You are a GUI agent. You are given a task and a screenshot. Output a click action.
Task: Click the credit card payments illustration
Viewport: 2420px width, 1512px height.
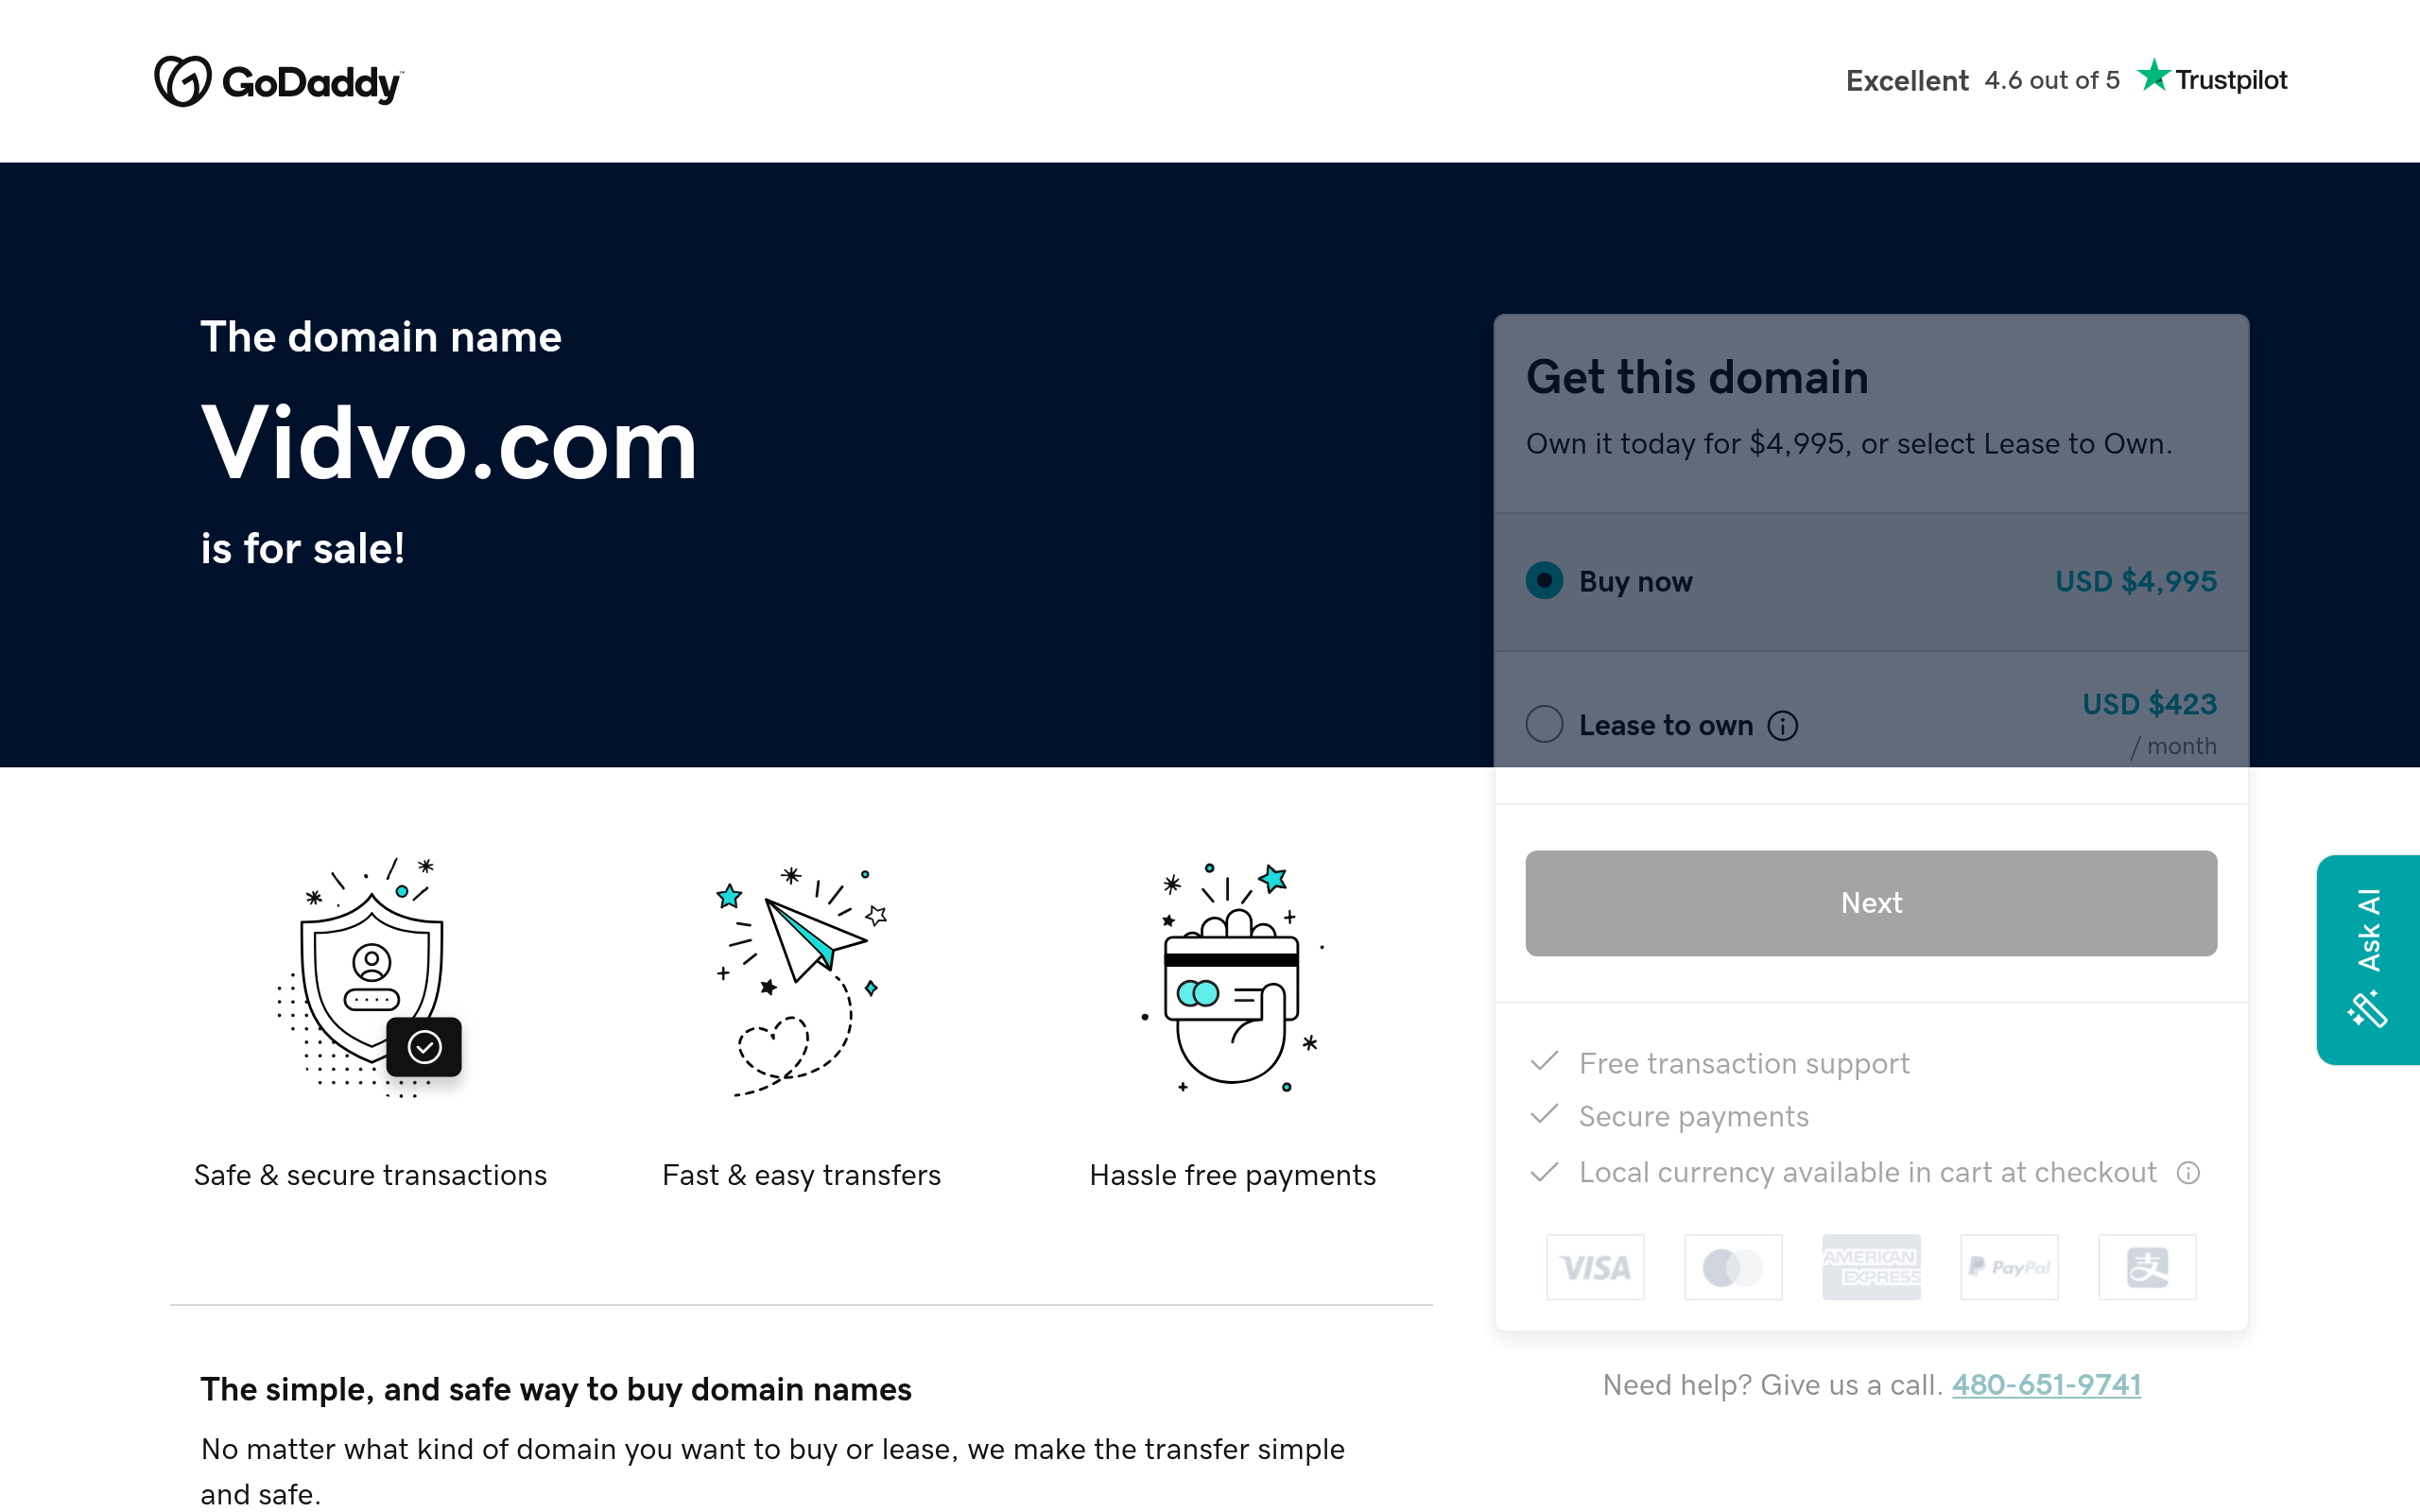pyautogui.click(x=1232, y=979)
